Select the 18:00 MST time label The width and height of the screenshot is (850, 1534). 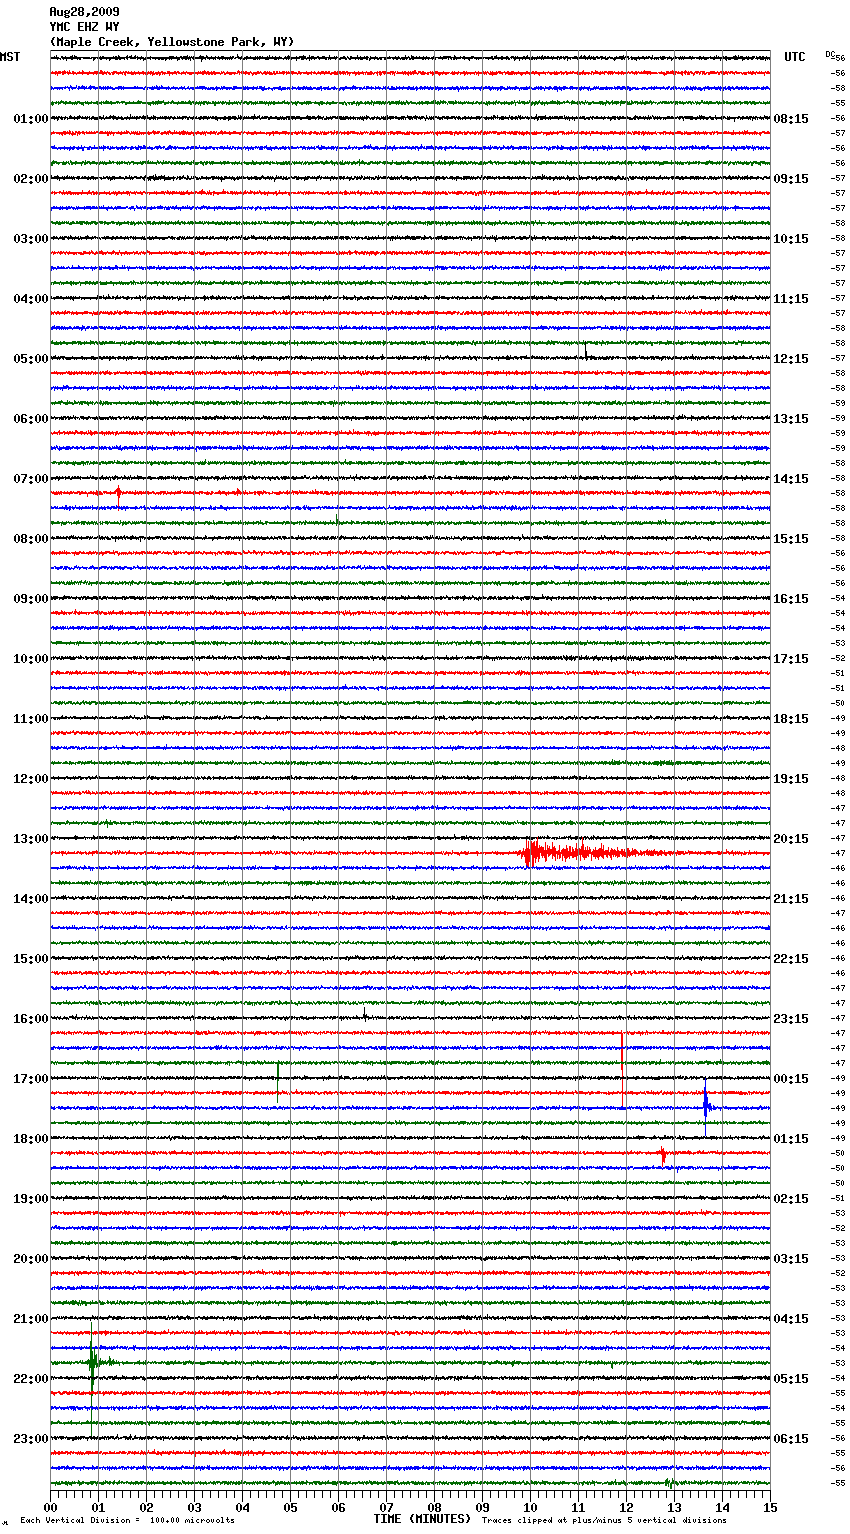pyautogui.click(x=31, y=1139)
